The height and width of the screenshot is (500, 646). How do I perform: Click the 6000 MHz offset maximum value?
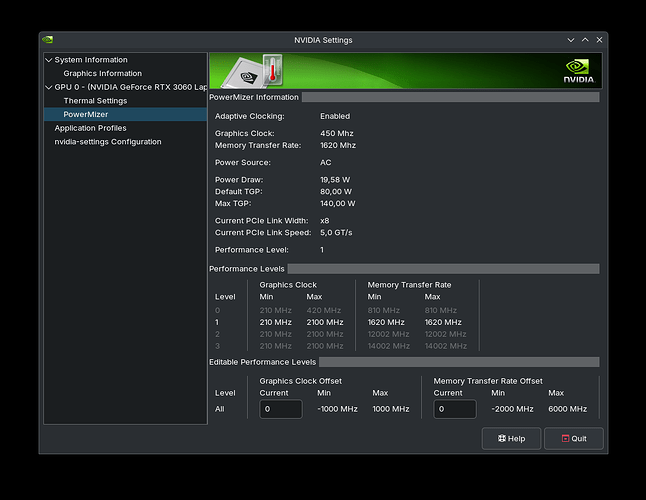(x=567, y=409)
